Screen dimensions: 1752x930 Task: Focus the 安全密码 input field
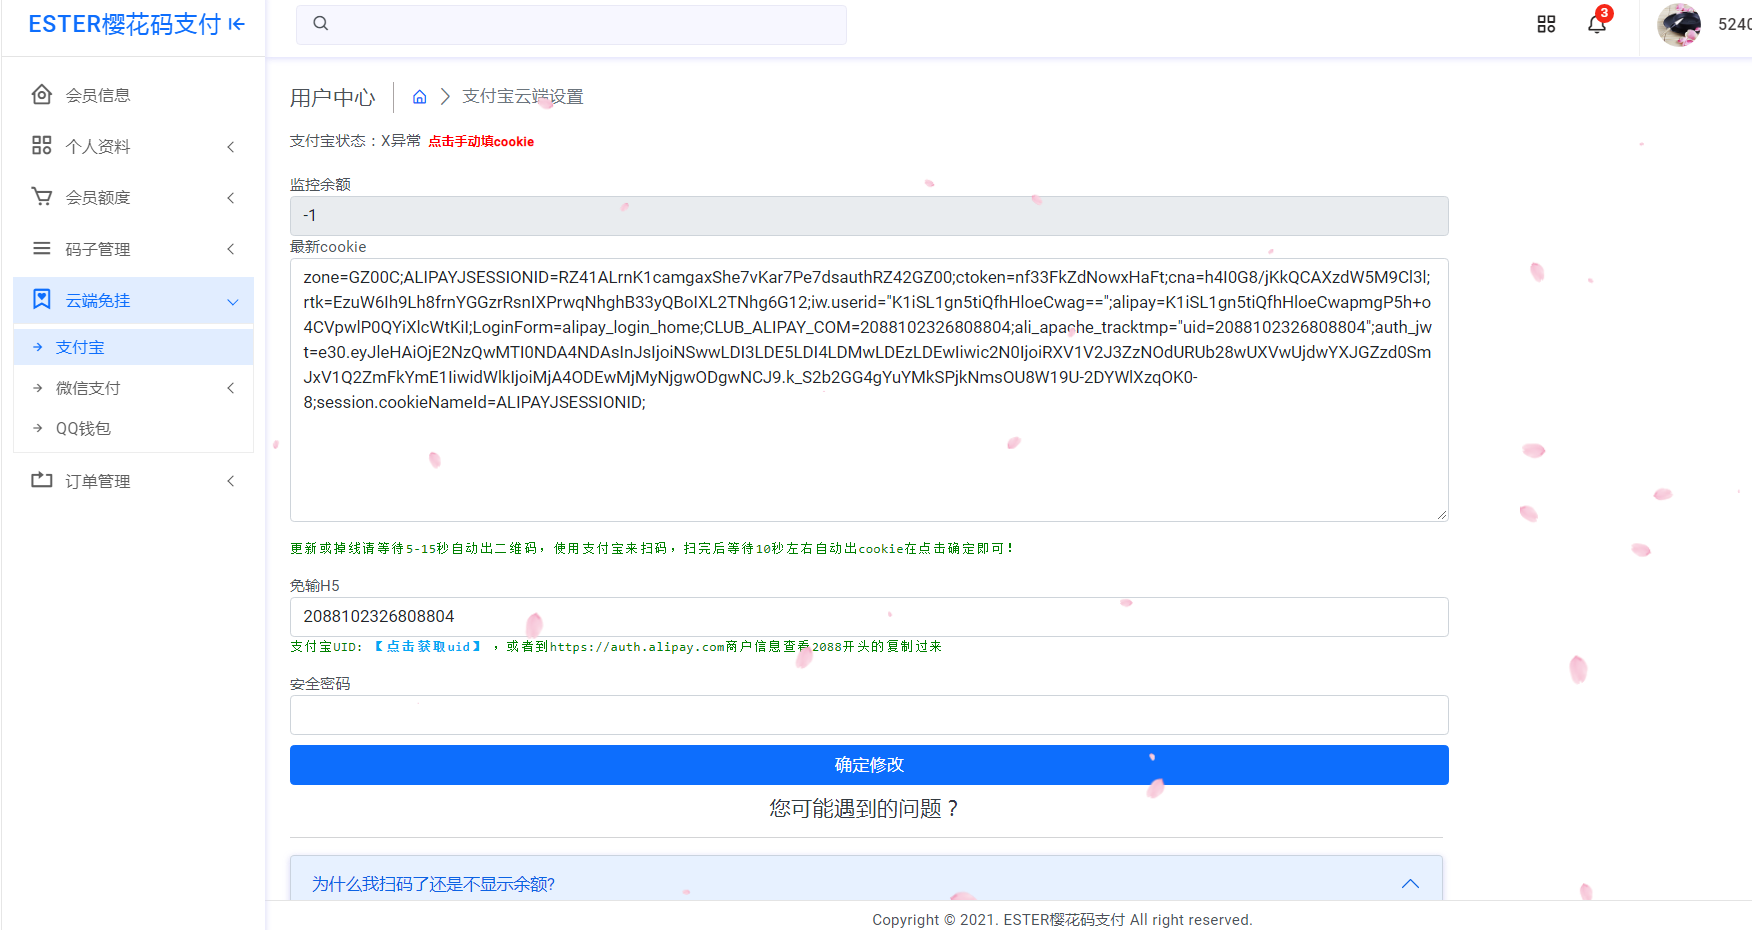[x=869, y=715]
